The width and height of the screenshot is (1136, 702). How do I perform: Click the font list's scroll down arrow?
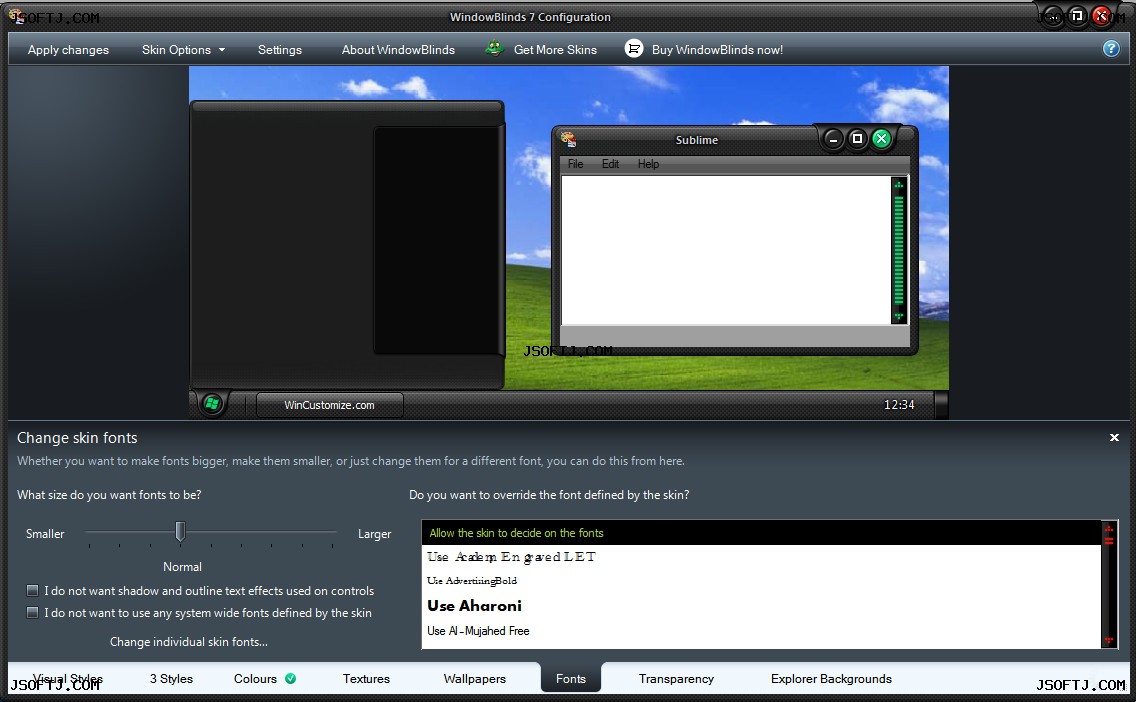point(1108,640)
